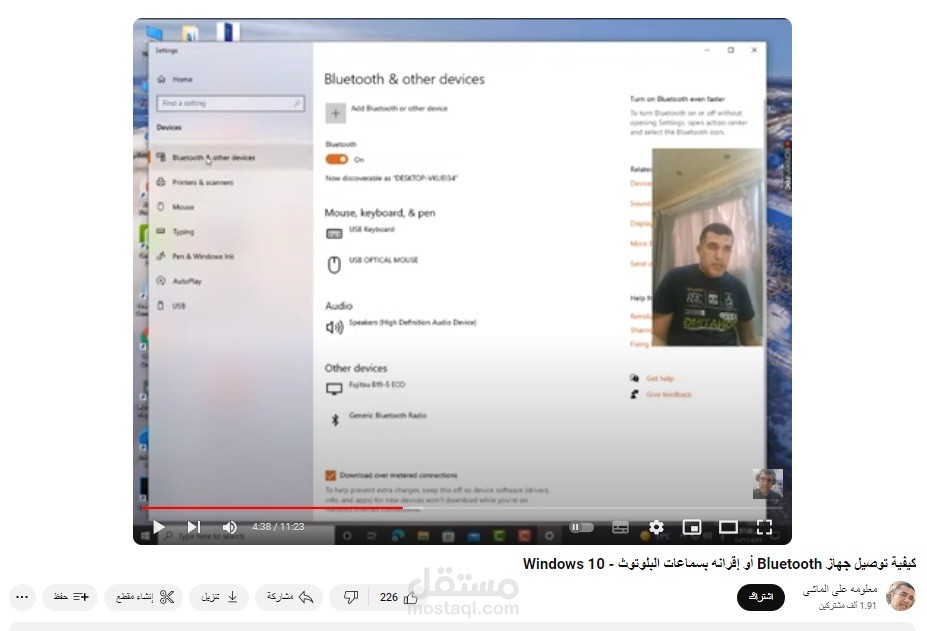This screenshot has width=927, height=631.
Task: Click the Get help link
Action: tap(660, 378)
